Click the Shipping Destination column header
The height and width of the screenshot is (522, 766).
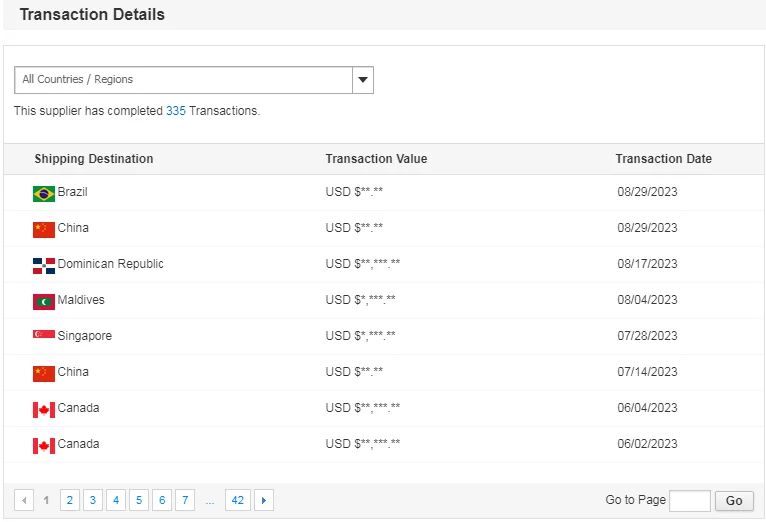[94, 159]
